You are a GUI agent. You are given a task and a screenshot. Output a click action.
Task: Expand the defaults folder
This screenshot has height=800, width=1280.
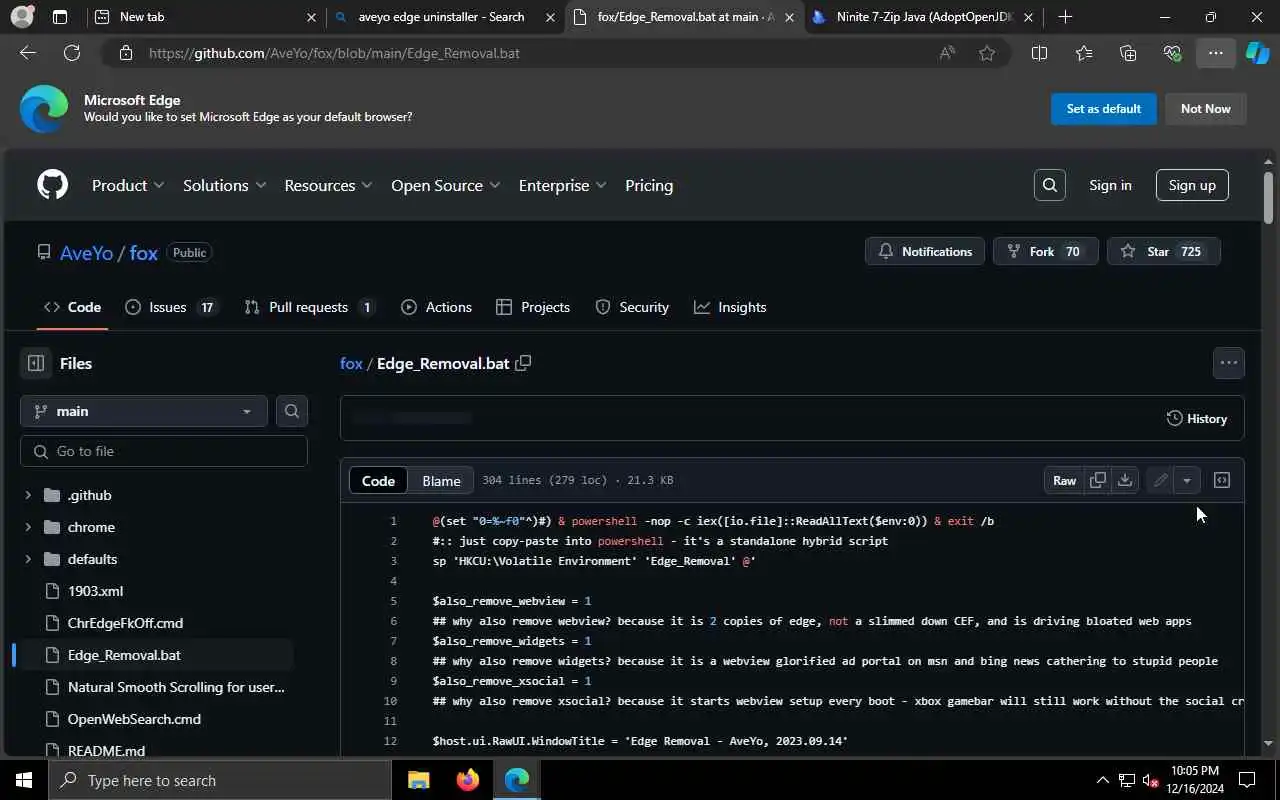27,559
